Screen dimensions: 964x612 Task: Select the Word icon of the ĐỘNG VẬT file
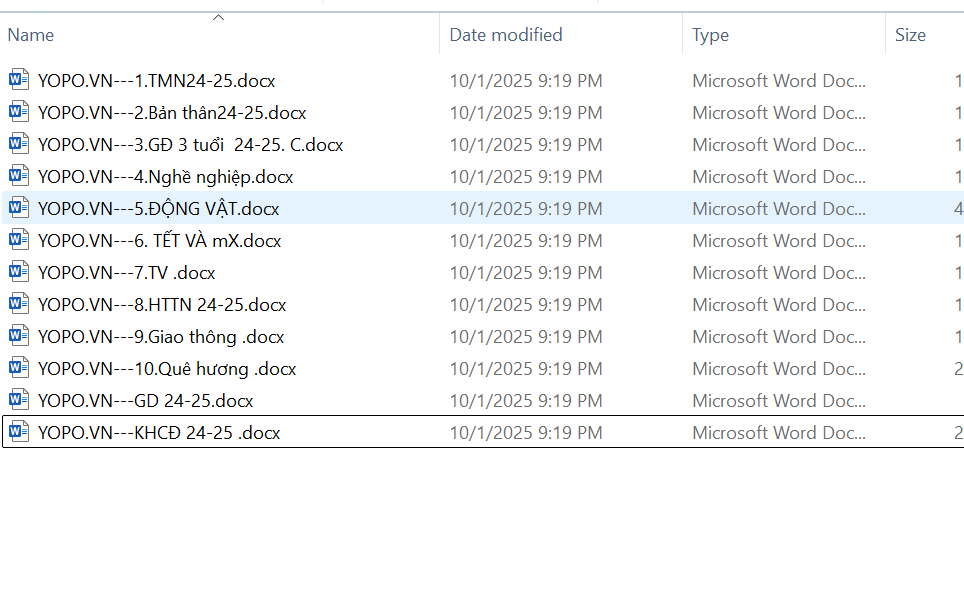(19, 208)
